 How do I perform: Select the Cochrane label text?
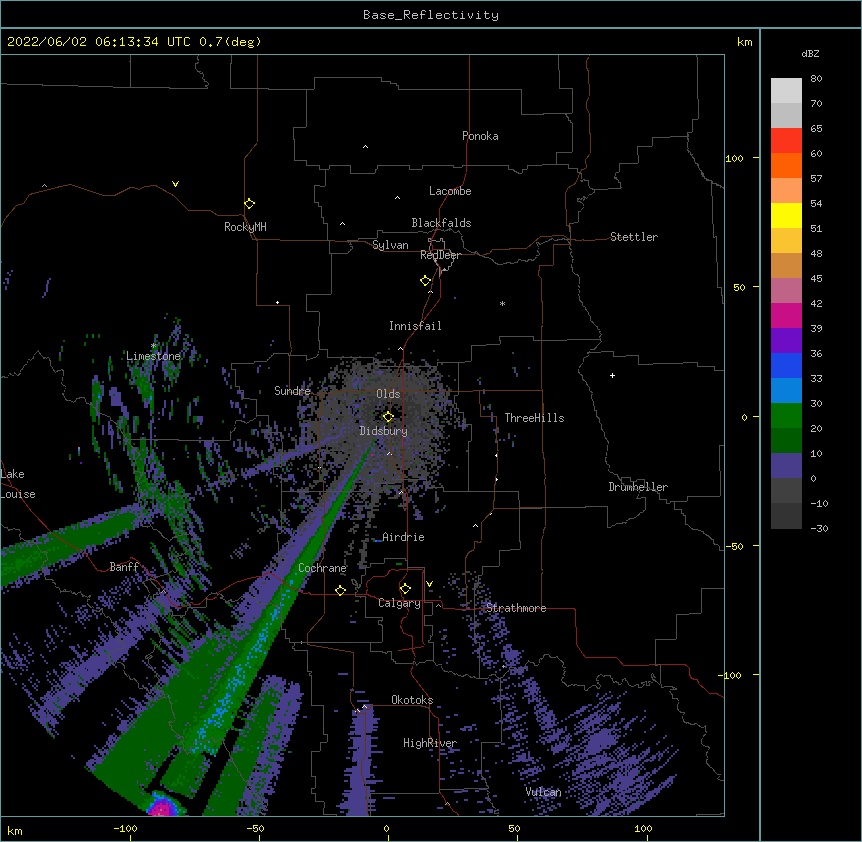322,568
